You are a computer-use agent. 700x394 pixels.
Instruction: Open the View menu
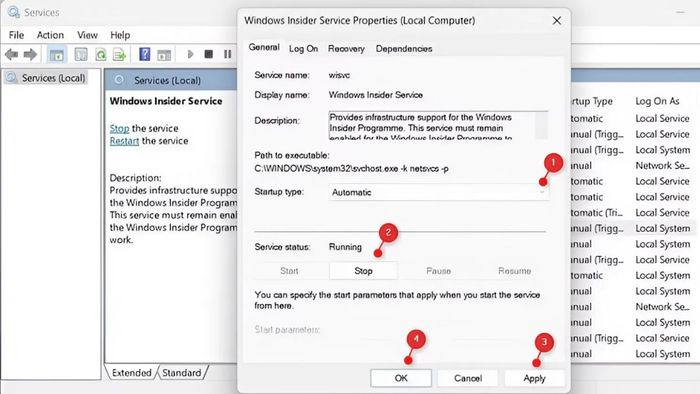87,35
